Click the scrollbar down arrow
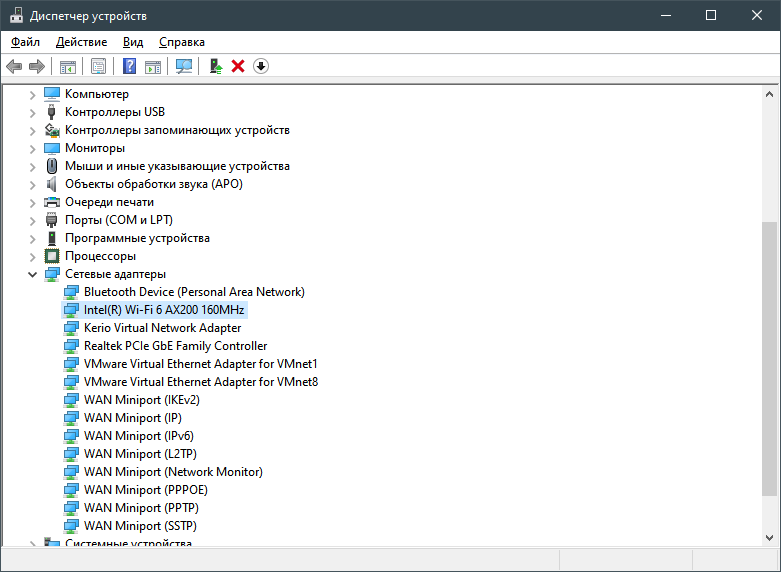The width and height of the screenshot is (781, 572). coord(769,538)
